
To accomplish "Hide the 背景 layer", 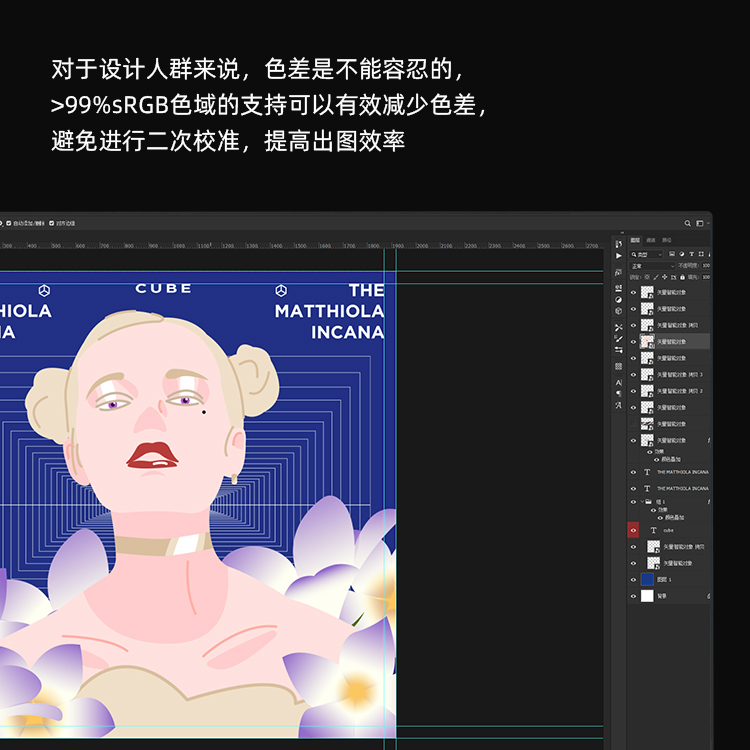I will click(x=633, y=595).
